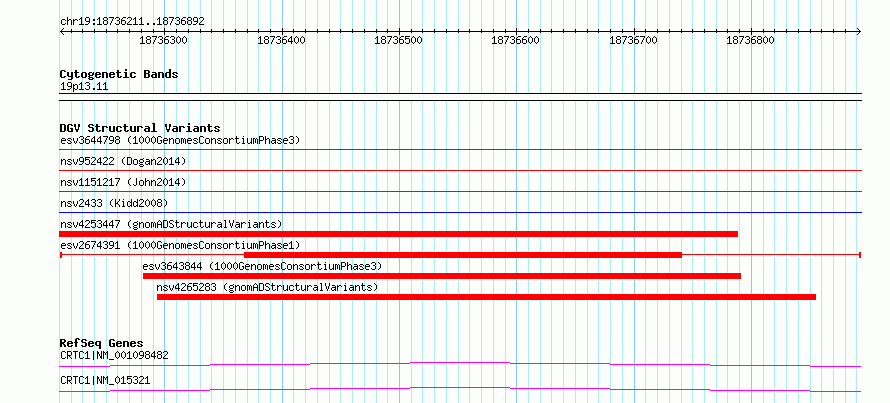Click the chr19:18736211..18736892 region label
Image resolution: width=890 pixels, height=403 pixels.
click(x=132, y=22)
